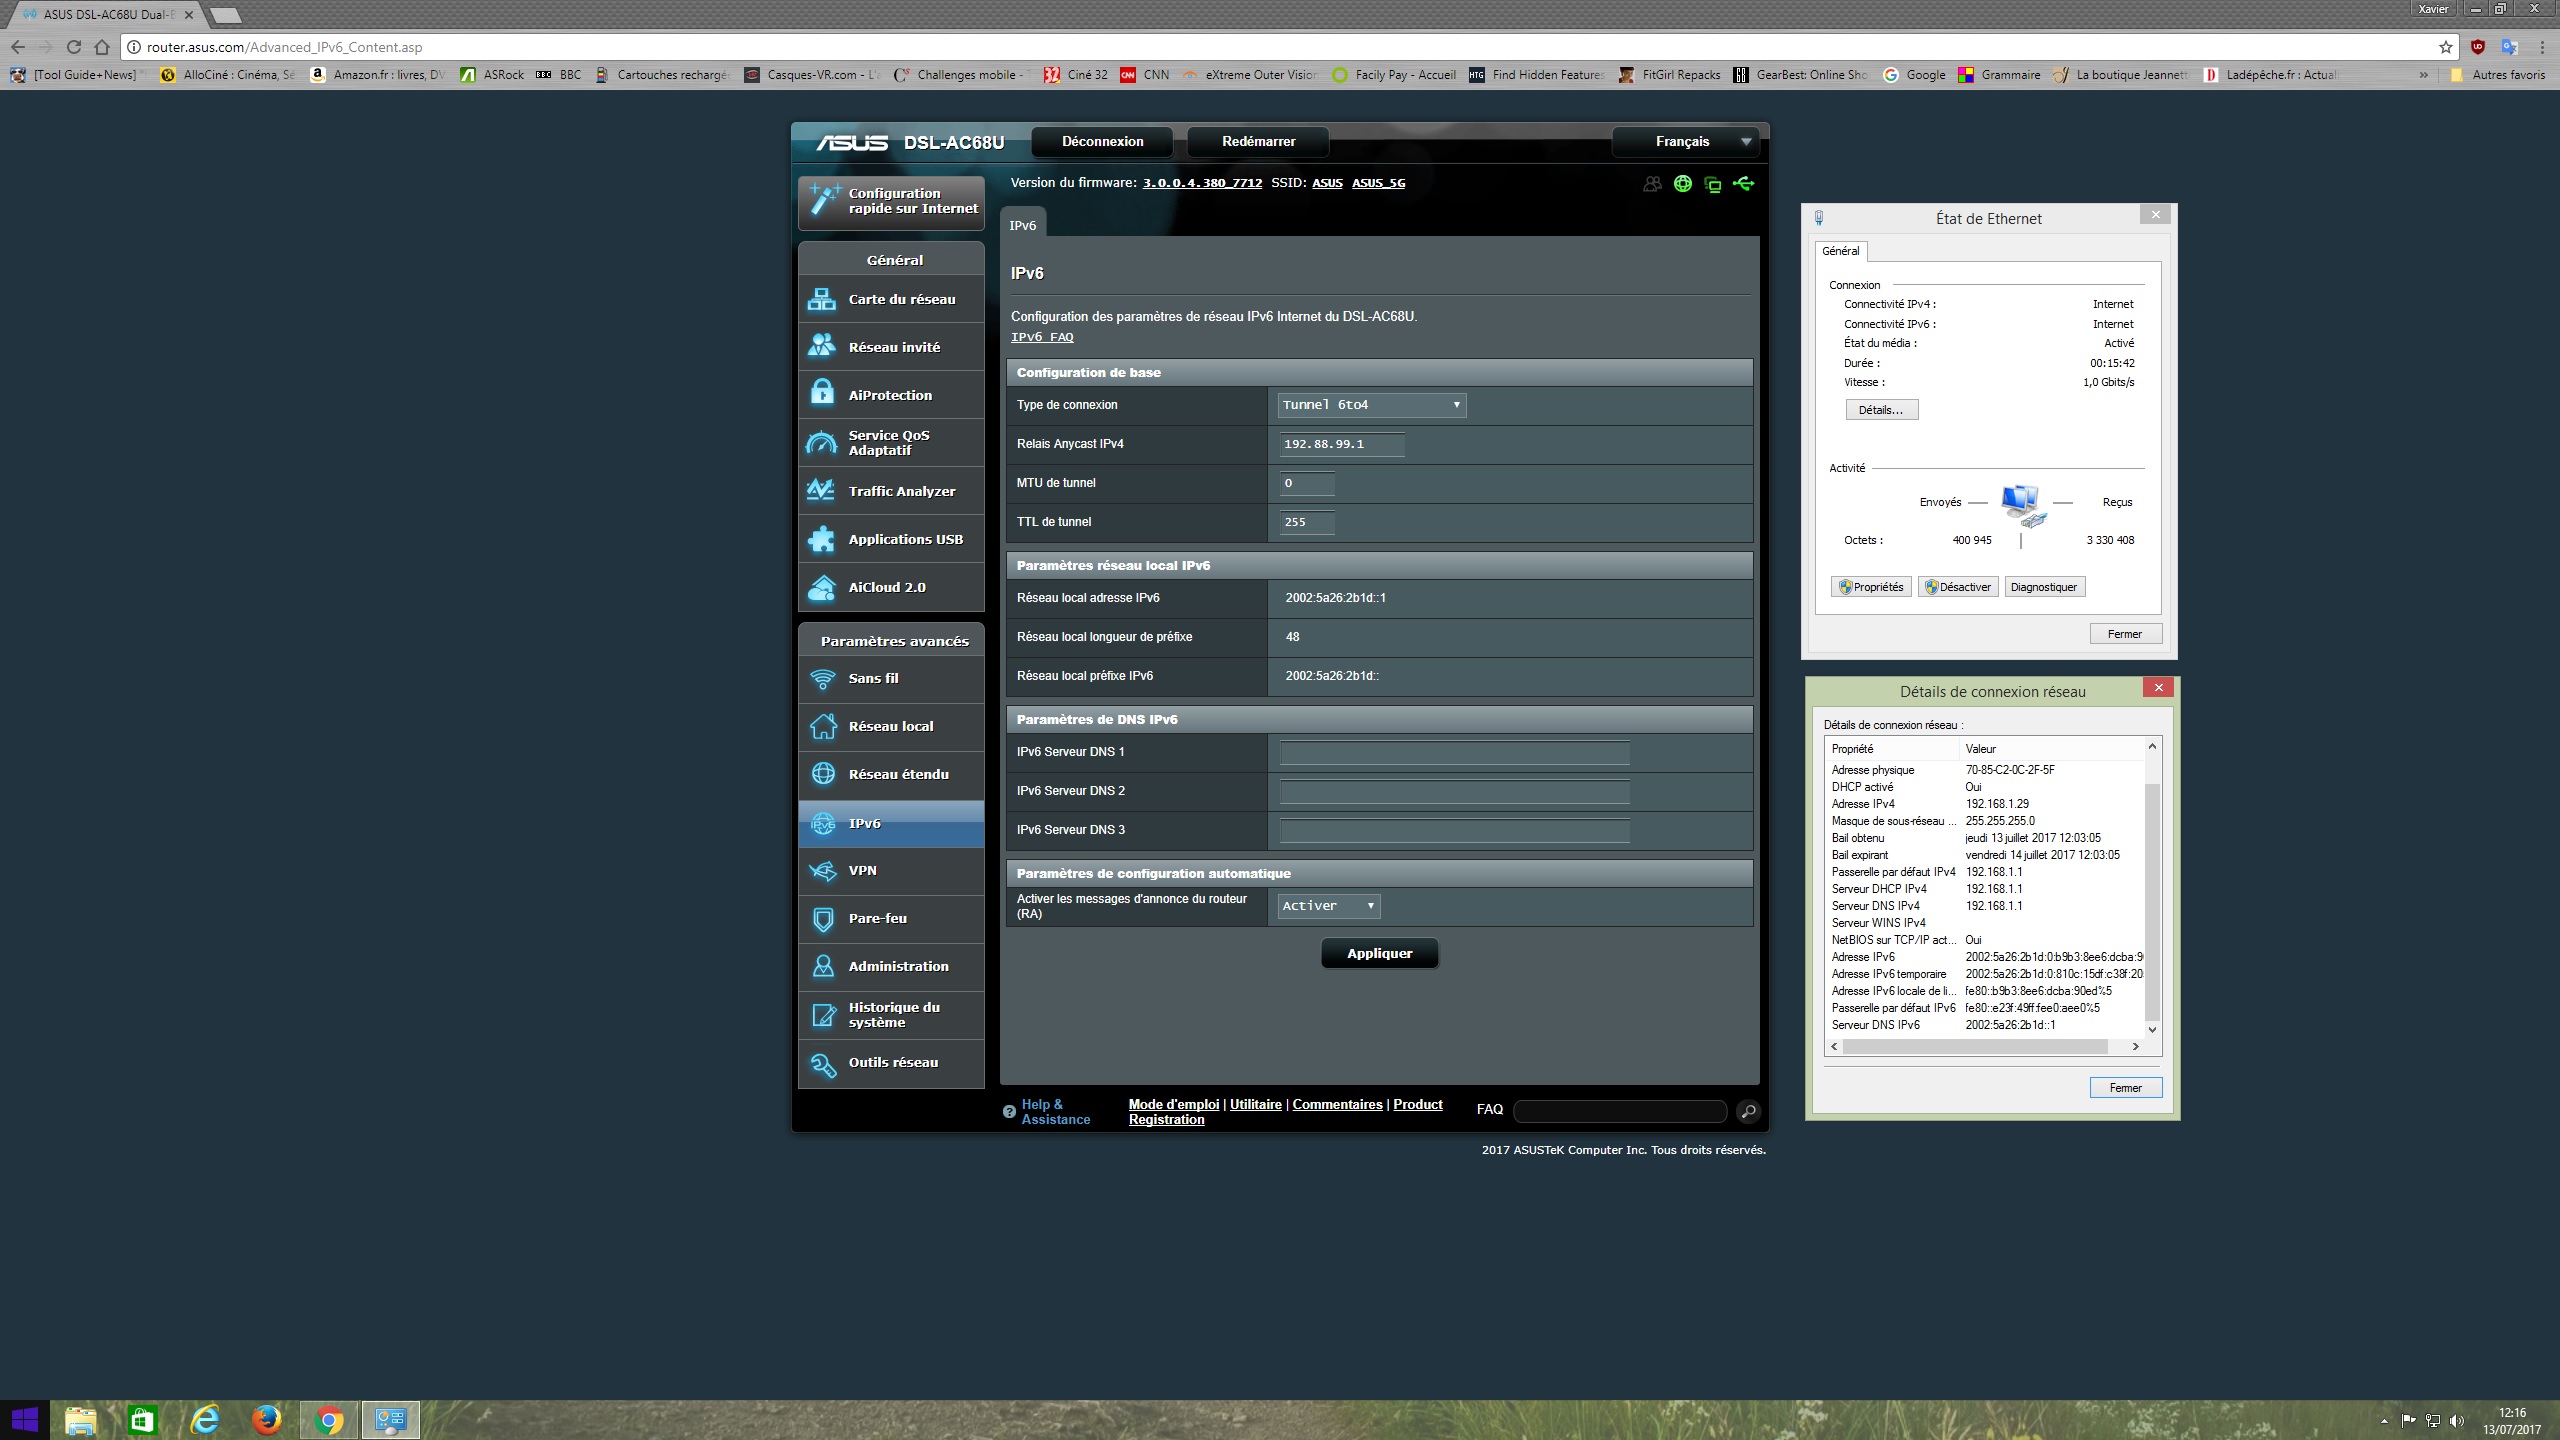Launch Firefox from the Windows taskbar
Viewport: 2560px width, 1440px height.
click(x=266, y=1419)
